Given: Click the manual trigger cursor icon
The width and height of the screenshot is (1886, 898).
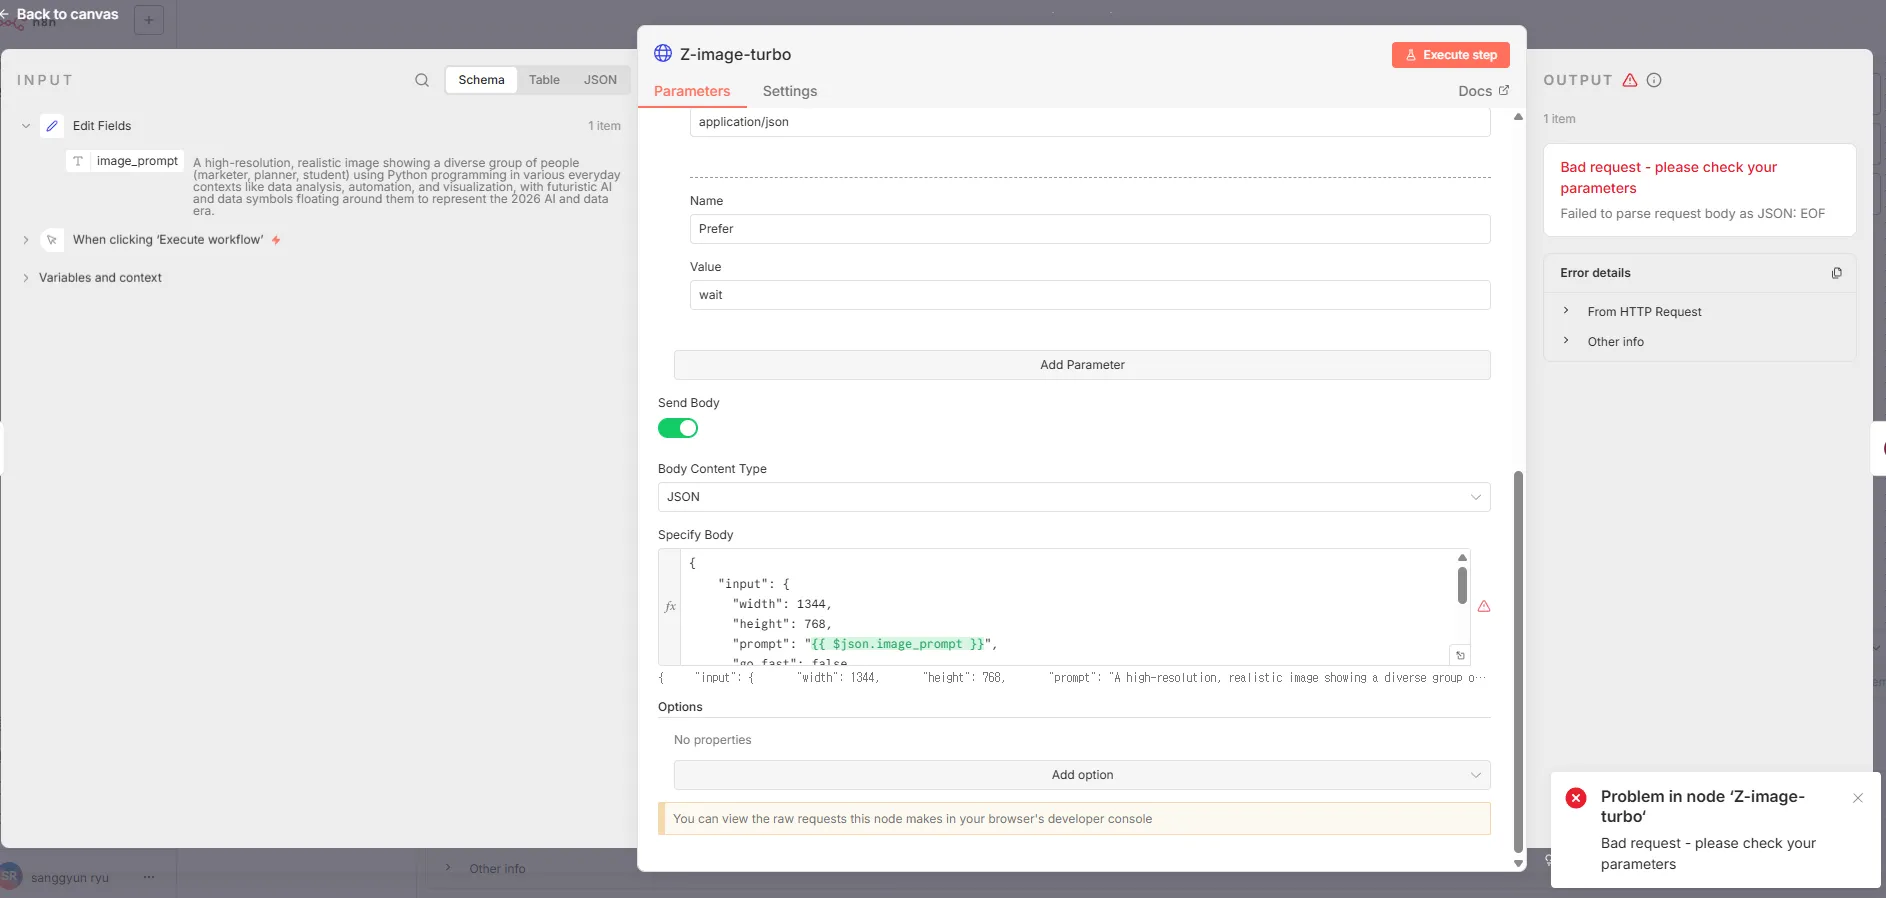Looking at the screenshot, I should (x=52, y=240).
